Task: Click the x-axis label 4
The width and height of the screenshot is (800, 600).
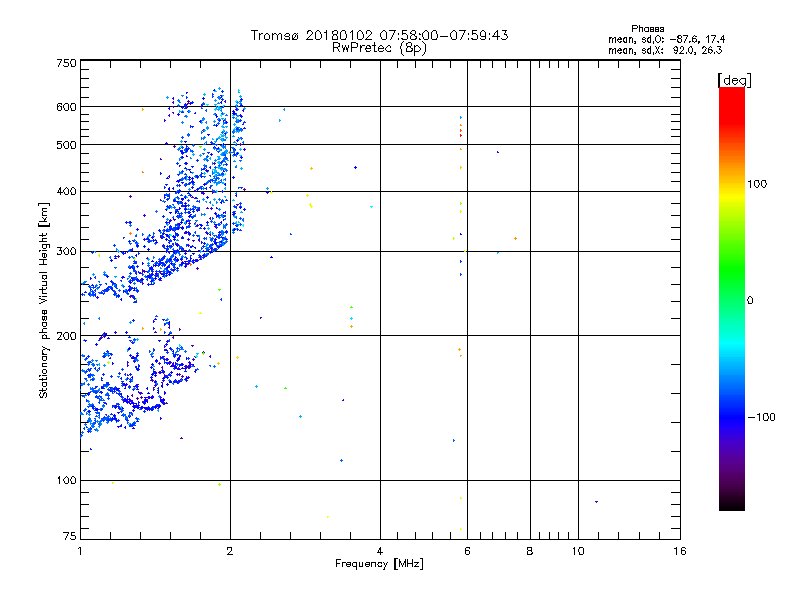Action: pos(380,551)
